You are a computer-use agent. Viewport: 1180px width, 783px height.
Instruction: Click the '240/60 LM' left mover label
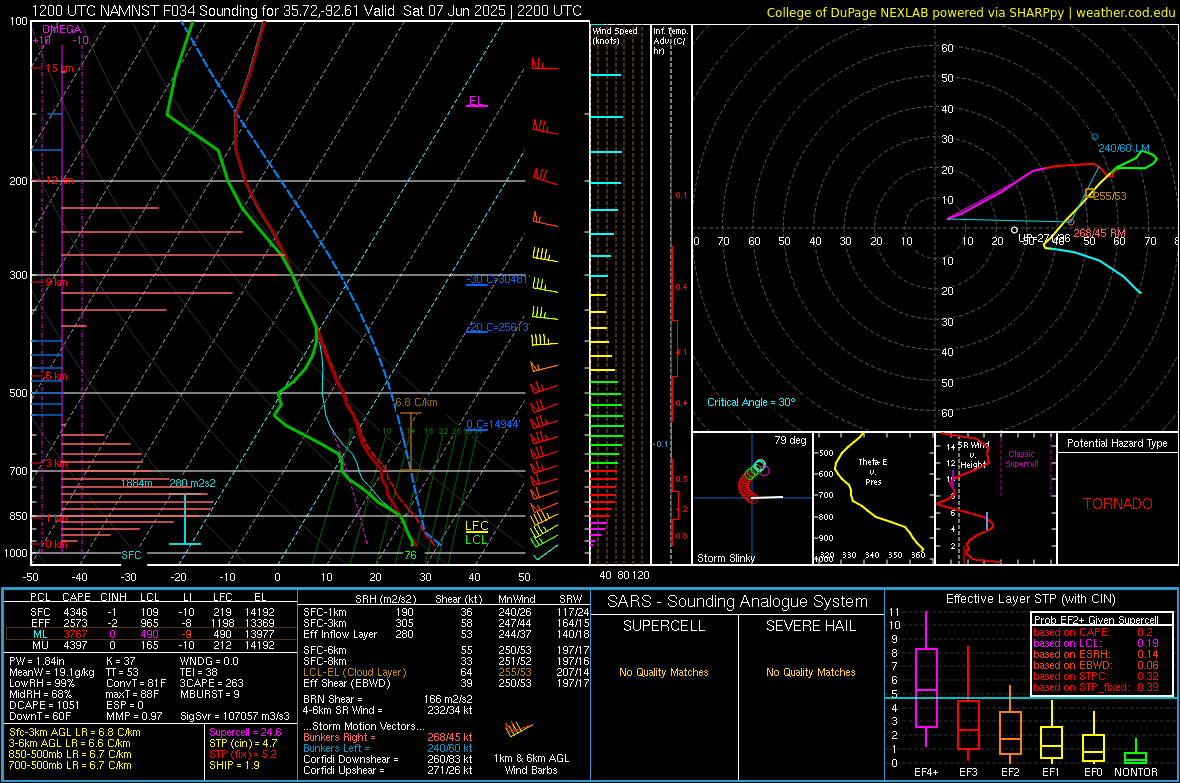[1124, 148]
